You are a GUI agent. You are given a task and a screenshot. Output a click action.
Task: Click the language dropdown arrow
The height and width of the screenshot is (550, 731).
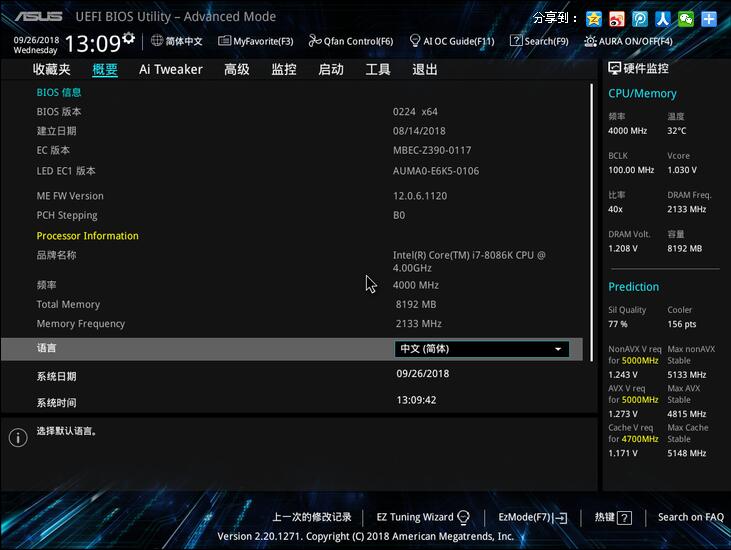(558, 349)
